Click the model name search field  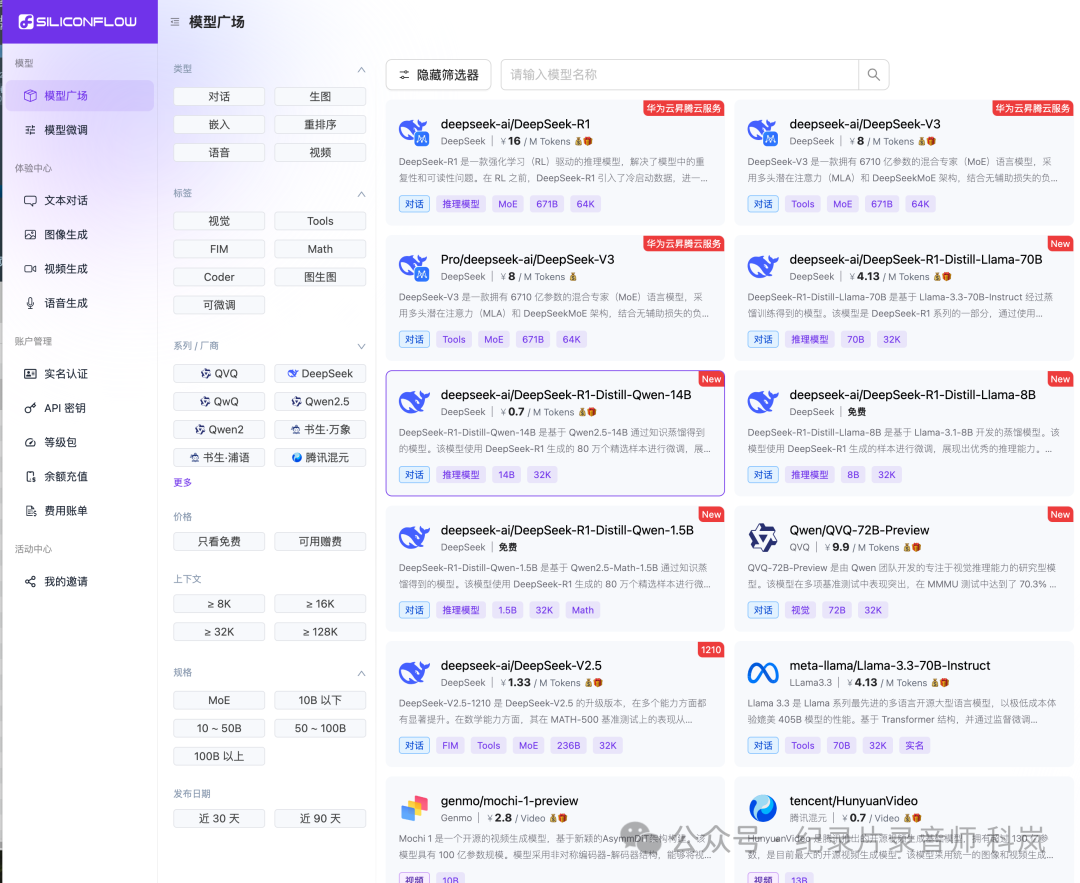(x=680, y=74)
